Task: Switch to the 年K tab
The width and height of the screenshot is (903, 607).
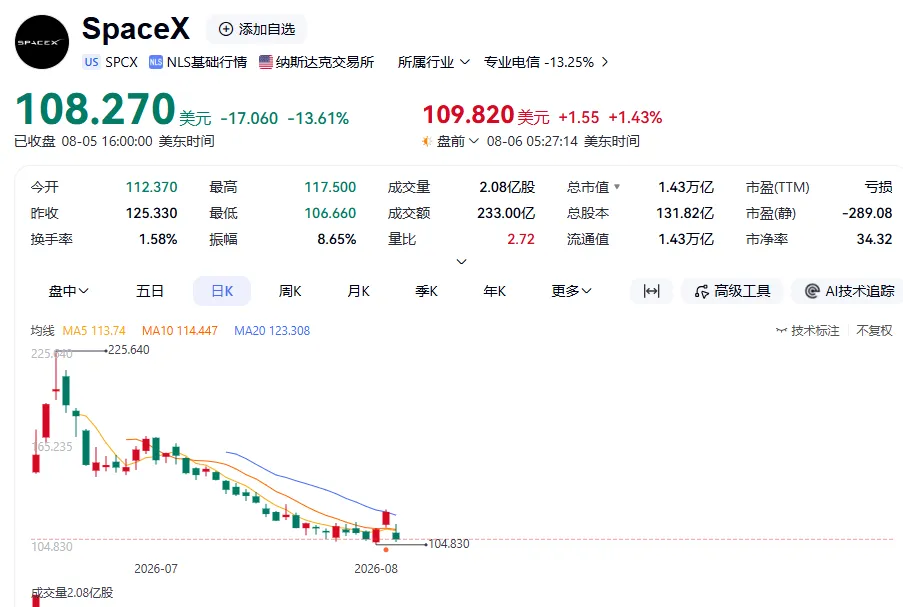Action: [494, 291]
